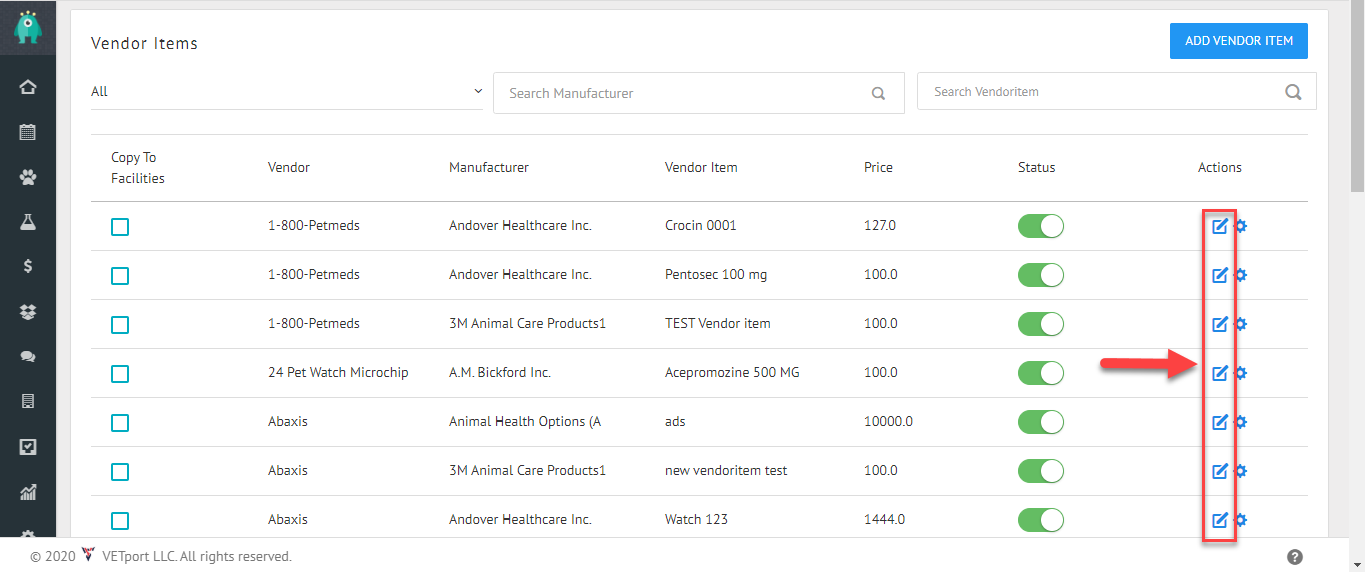Viewport: 1365px width, 572px height.
Task: Click the 1444.0 price cell
Action: click(x=884, y=520)
